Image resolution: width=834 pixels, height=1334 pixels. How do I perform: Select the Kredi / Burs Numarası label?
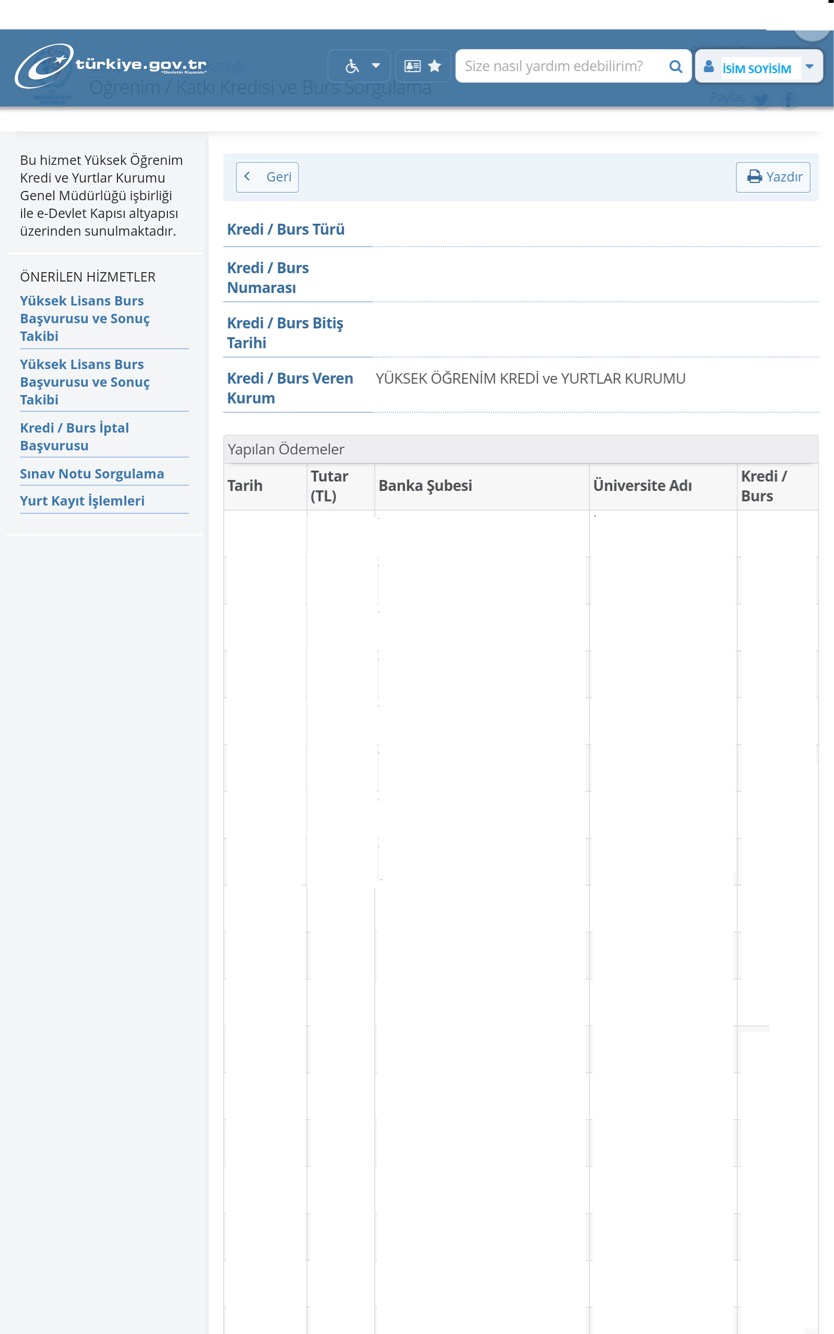pos(268,277)
